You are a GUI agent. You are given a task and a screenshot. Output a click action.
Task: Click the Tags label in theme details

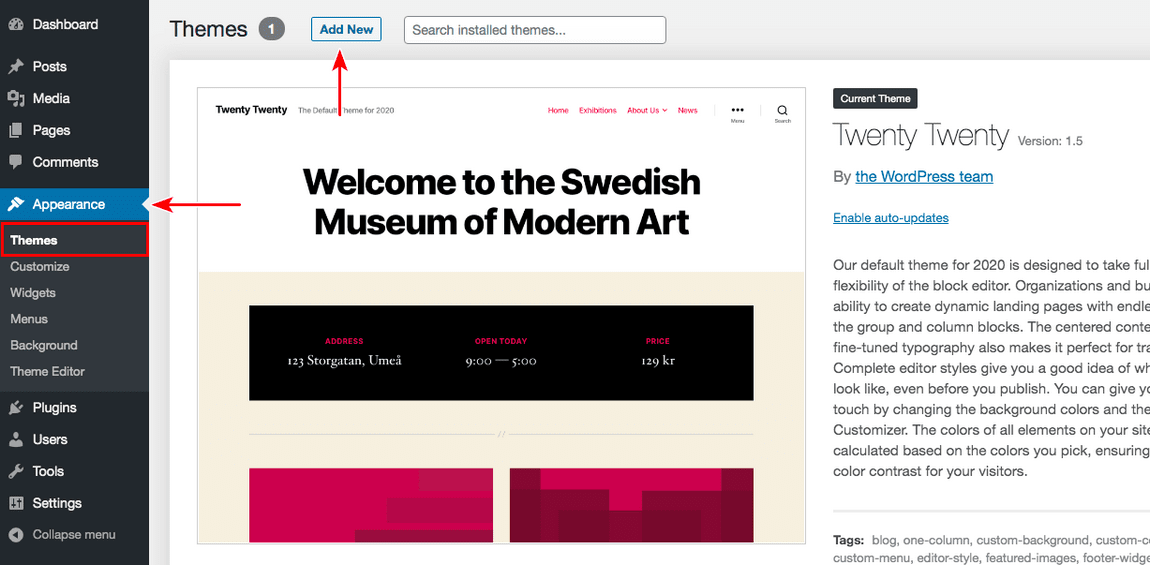pyautogui.click(x=849, y=540)
